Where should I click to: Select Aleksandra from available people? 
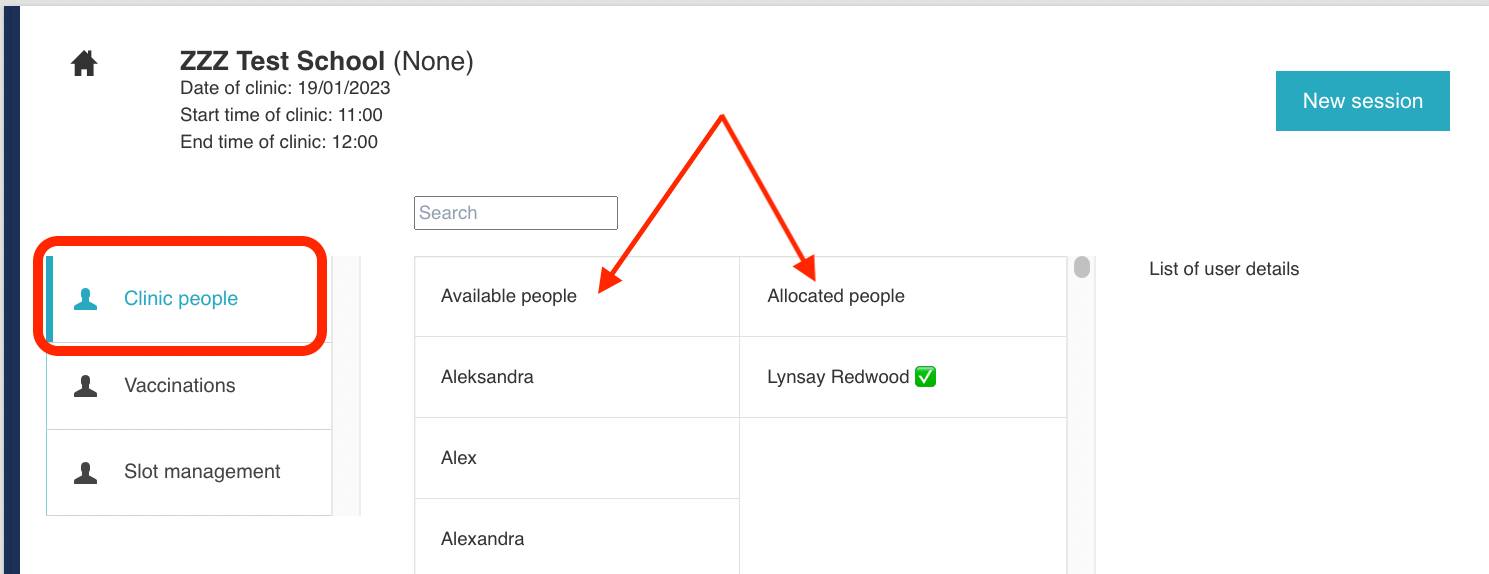click(x=487, y=377)
